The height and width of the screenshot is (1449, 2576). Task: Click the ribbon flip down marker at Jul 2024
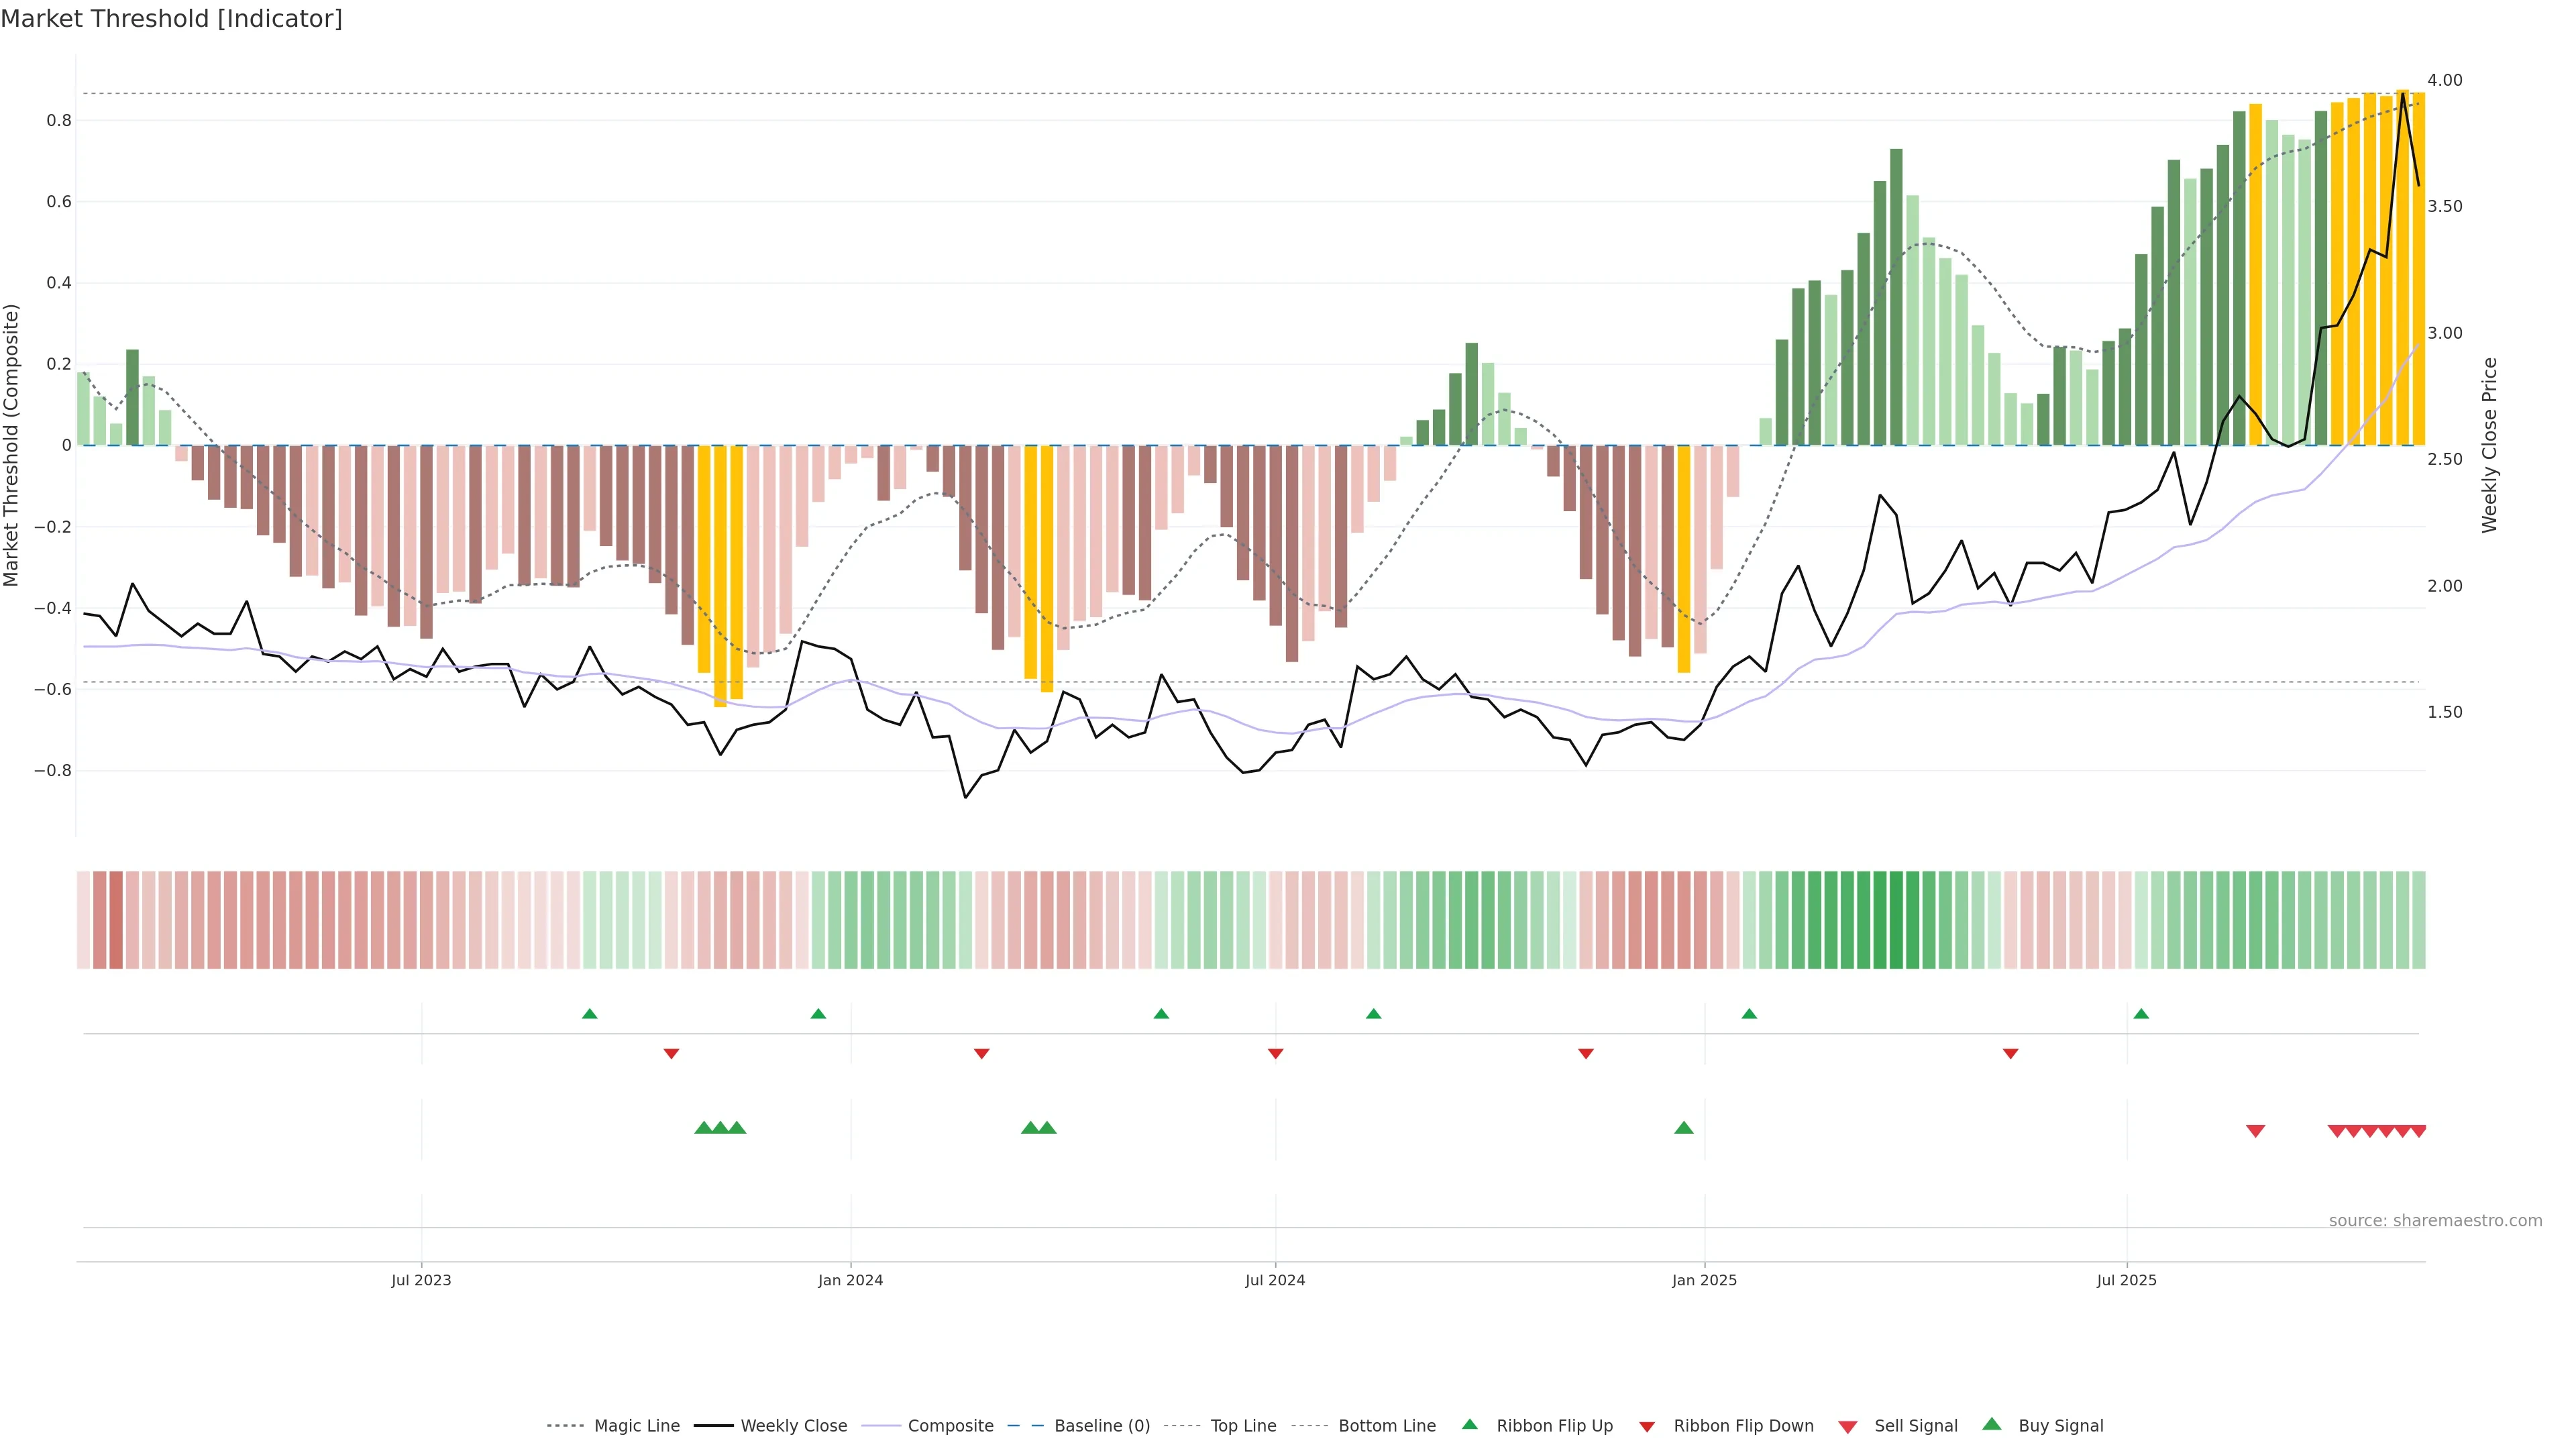[1275, 1053]
